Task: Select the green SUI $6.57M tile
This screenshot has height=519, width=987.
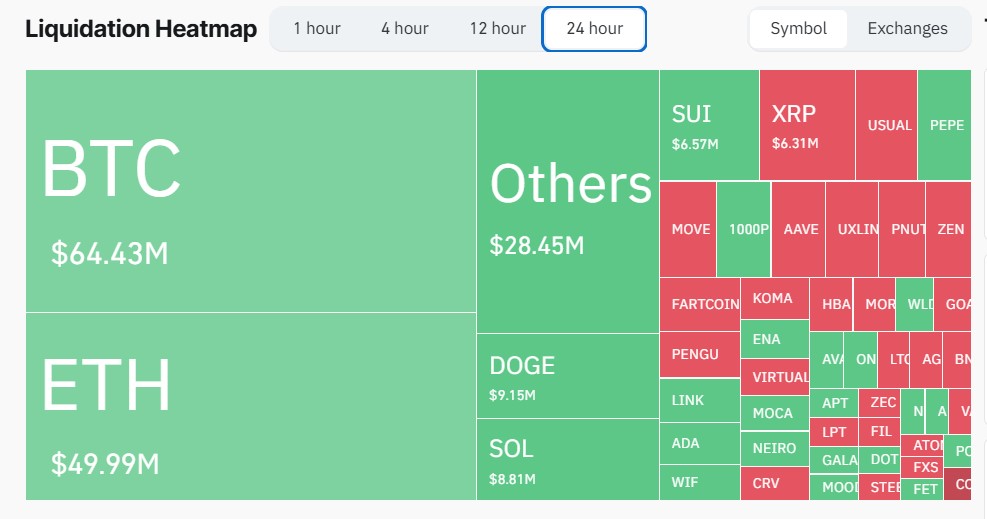Action: click(709, 125)
